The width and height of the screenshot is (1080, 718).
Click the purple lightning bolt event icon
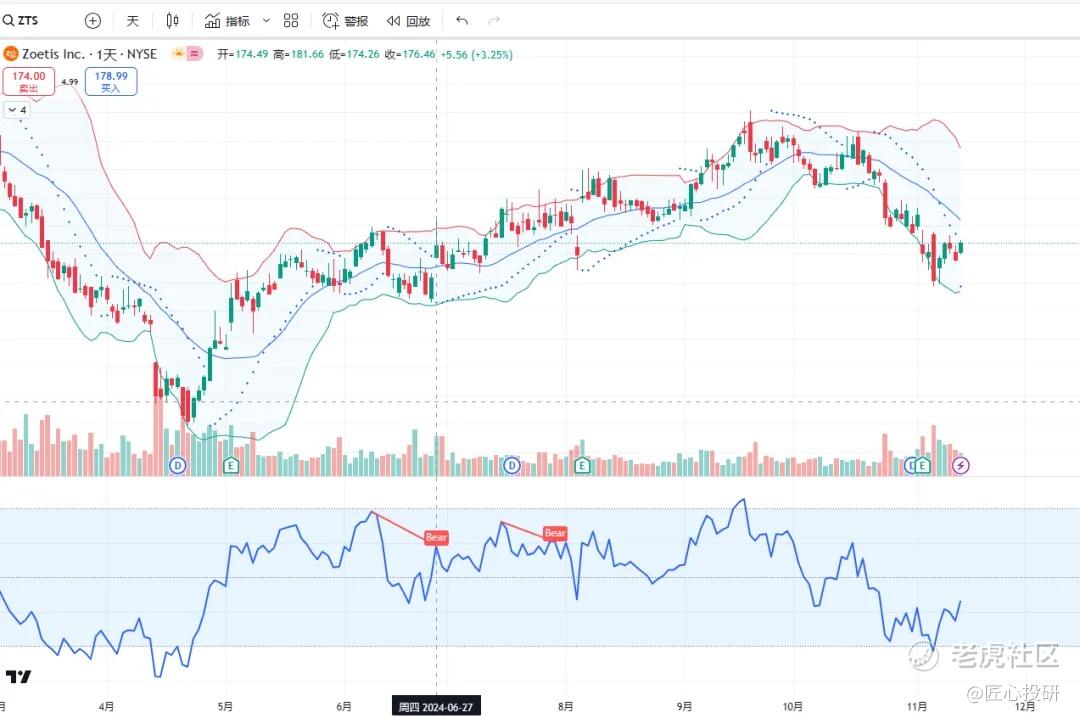tap(961, 465)
